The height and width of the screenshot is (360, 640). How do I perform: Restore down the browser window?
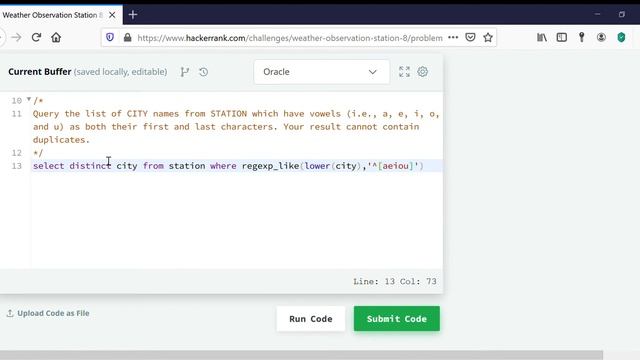(x=622, y=14)
